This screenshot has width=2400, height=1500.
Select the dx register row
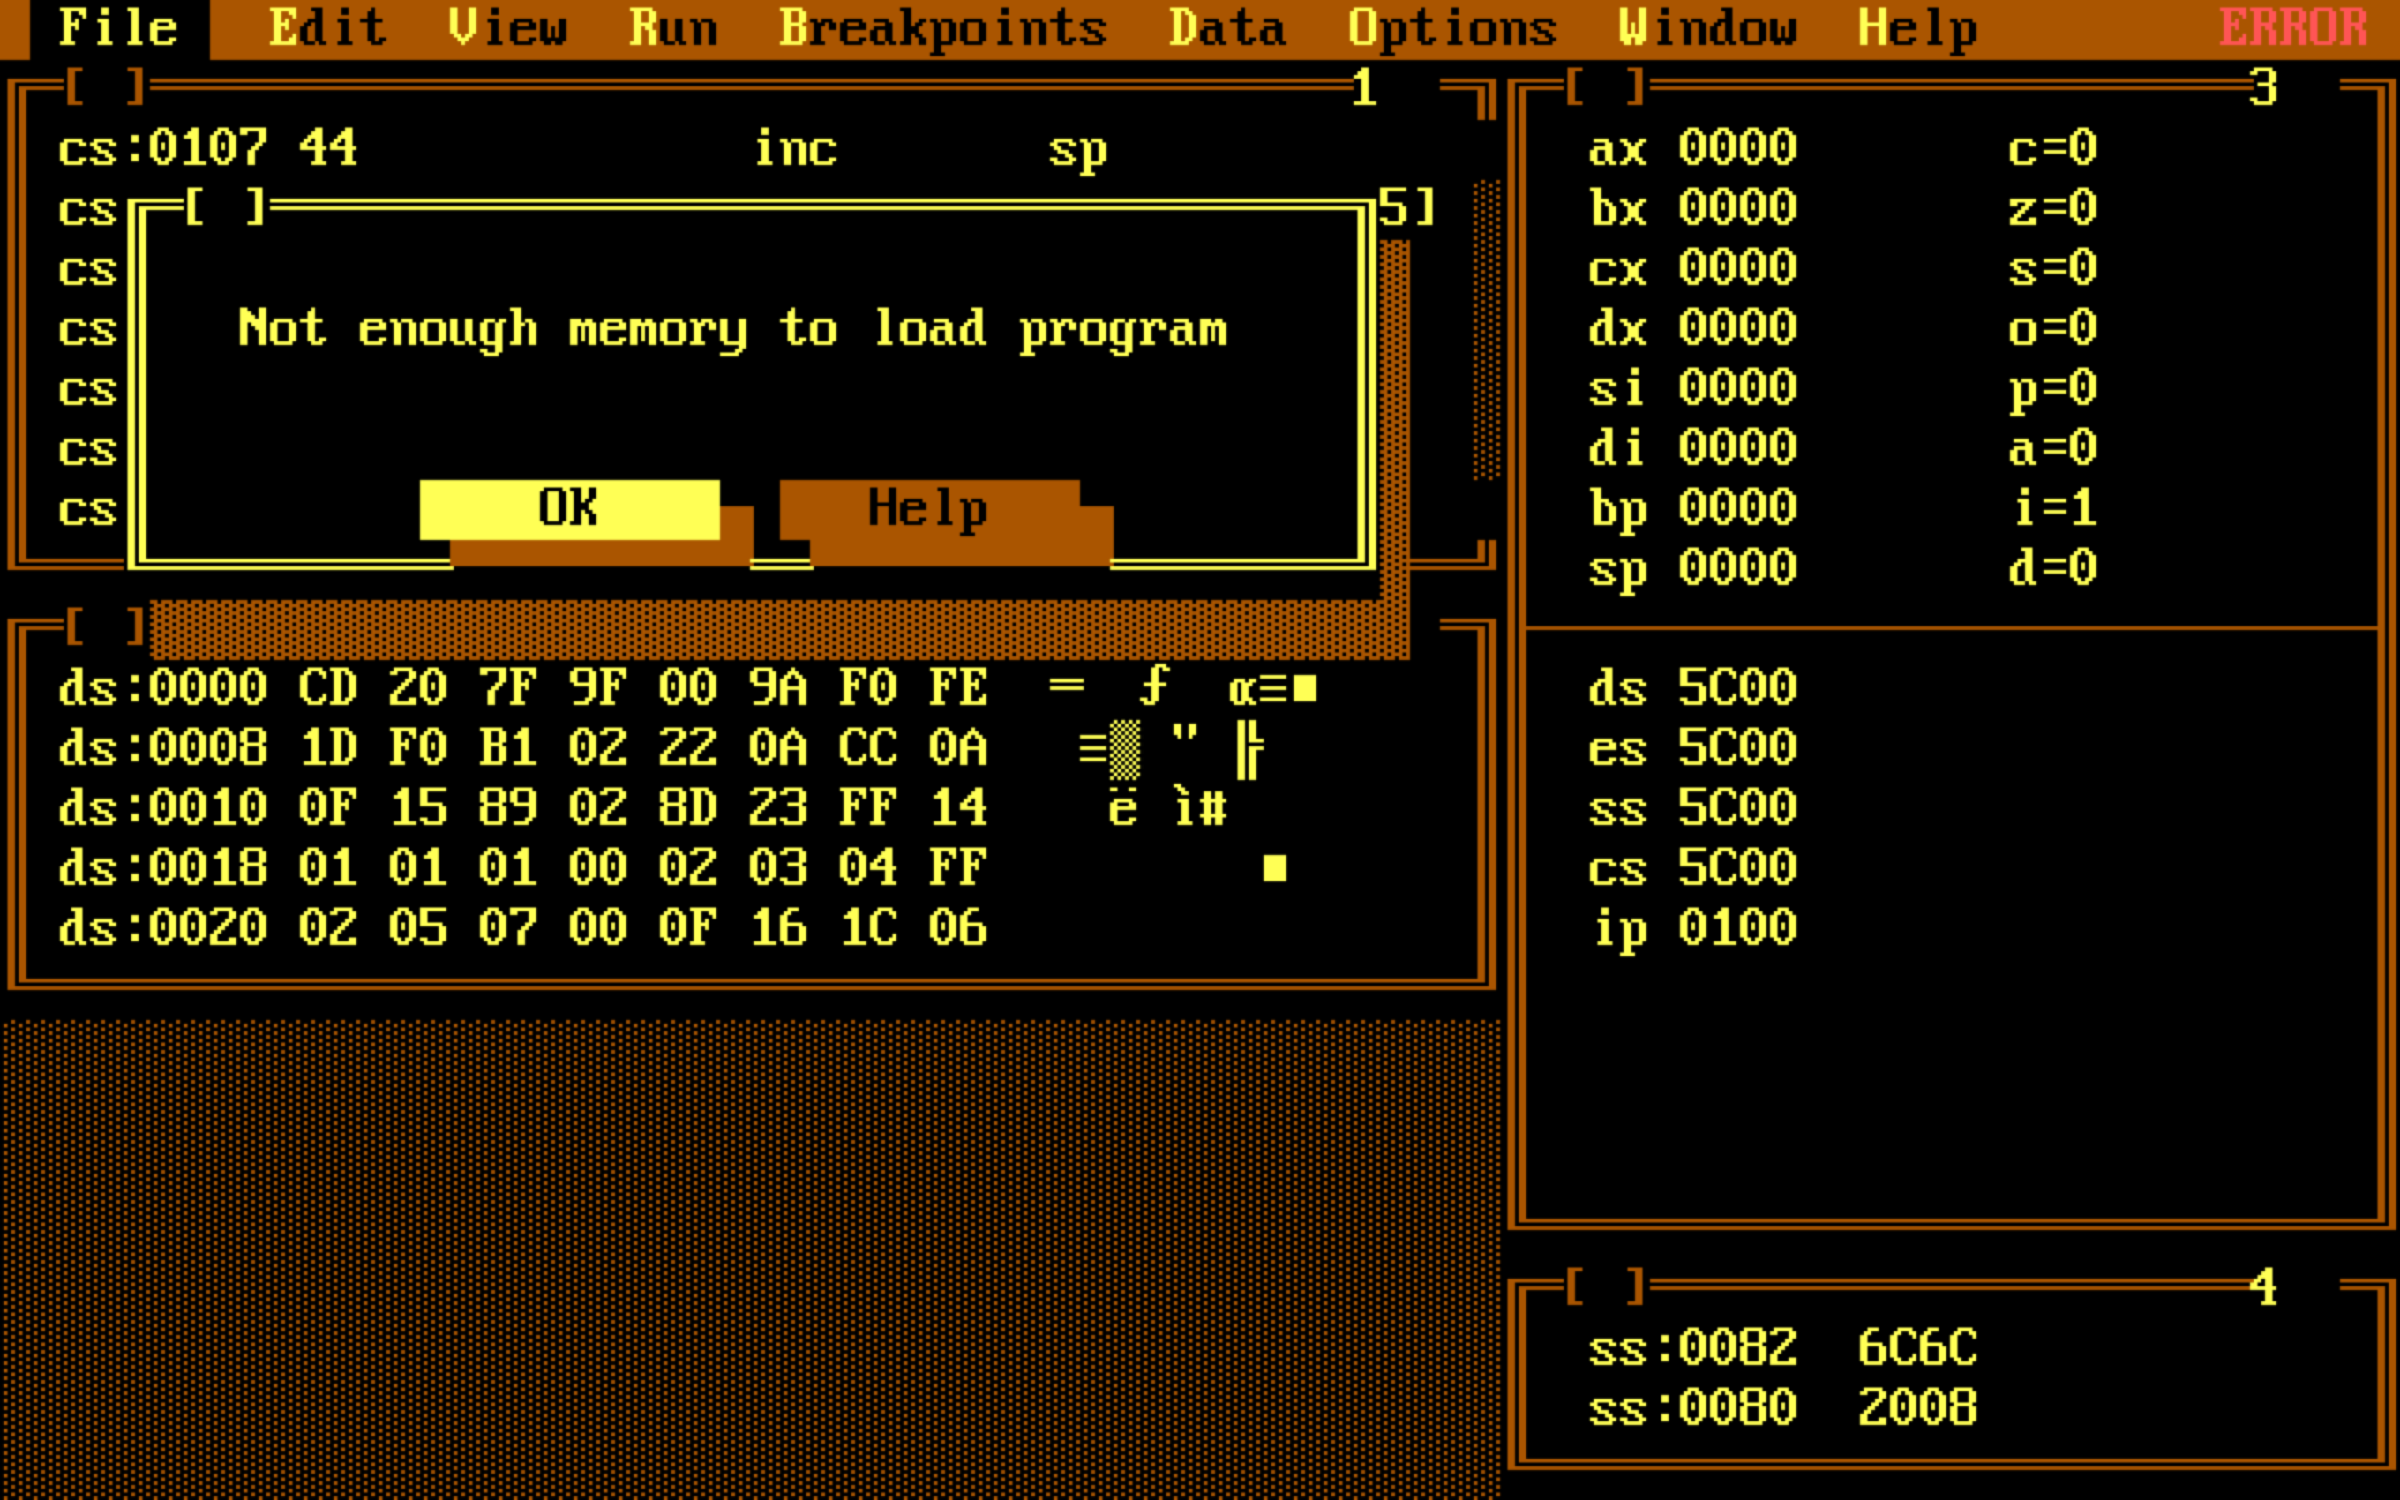1692,328
